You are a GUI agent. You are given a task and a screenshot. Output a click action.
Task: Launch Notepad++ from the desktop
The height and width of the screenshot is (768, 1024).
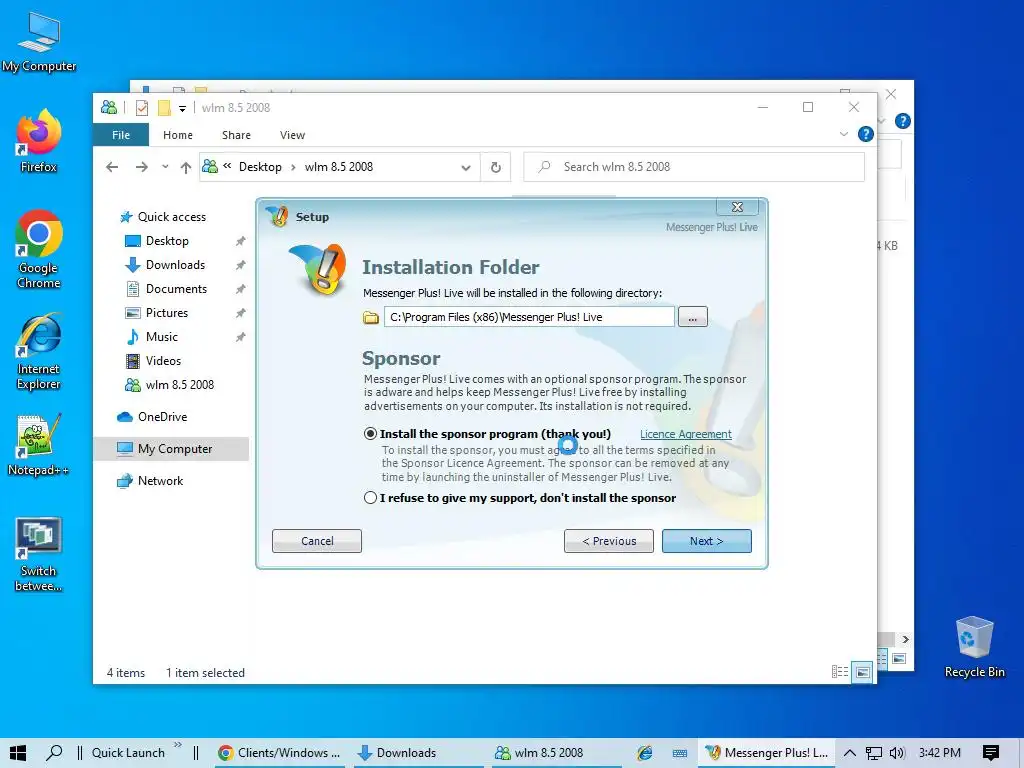39,445
